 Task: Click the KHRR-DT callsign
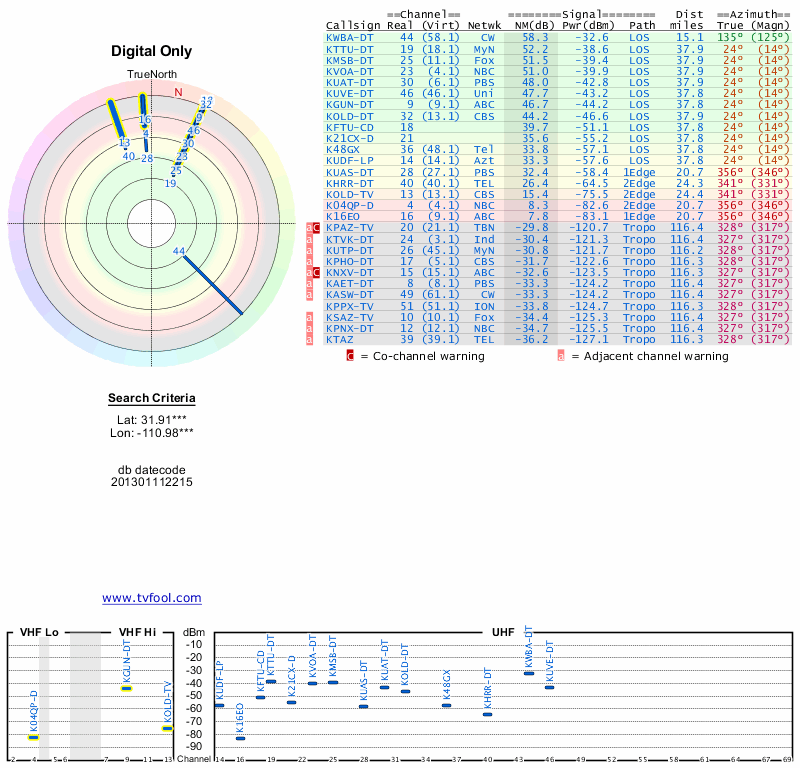[349, 184]
